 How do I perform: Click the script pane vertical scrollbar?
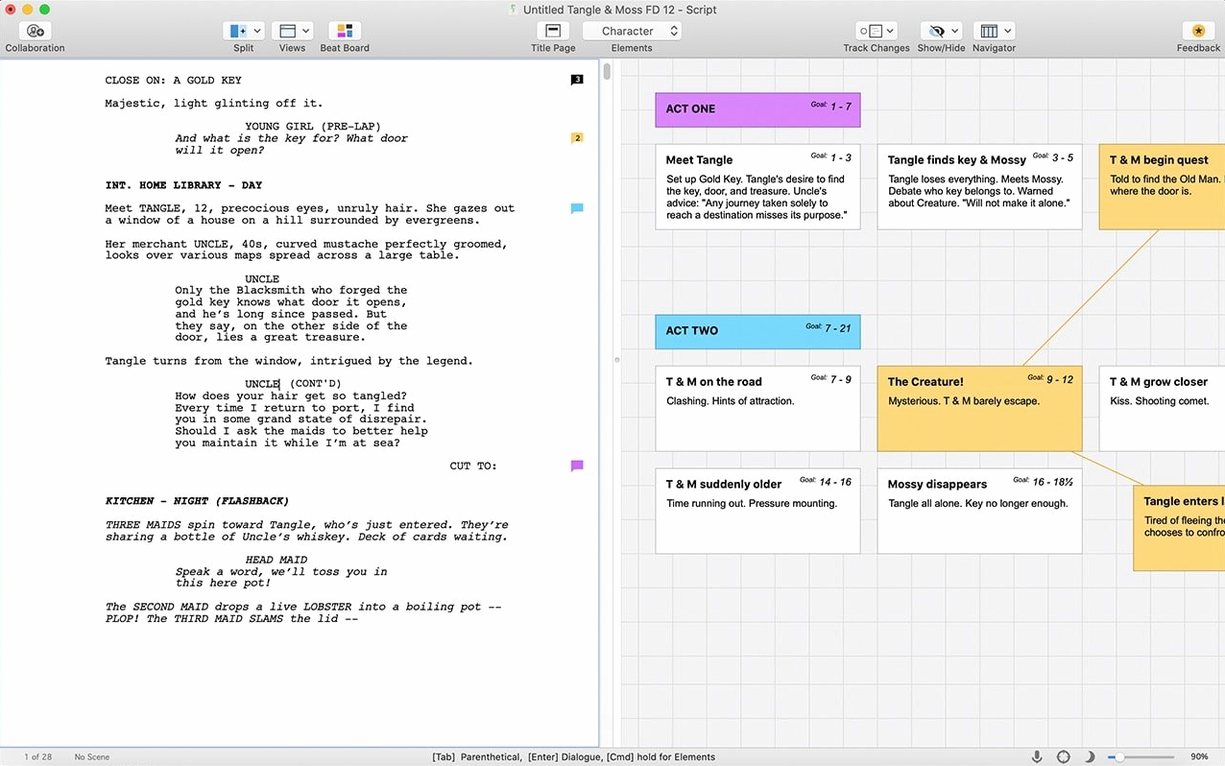click(x=606, y=72)
